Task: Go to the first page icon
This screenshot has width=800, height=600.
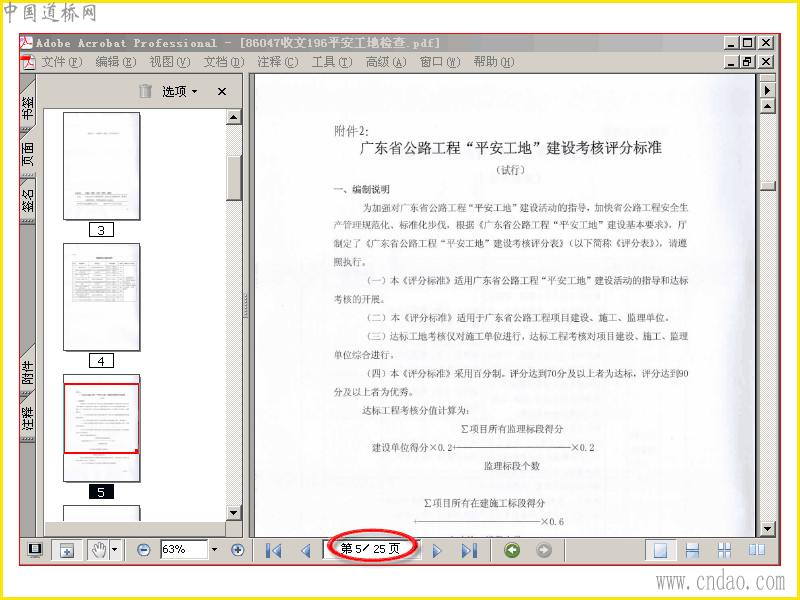Action: [x=273, y=551]
